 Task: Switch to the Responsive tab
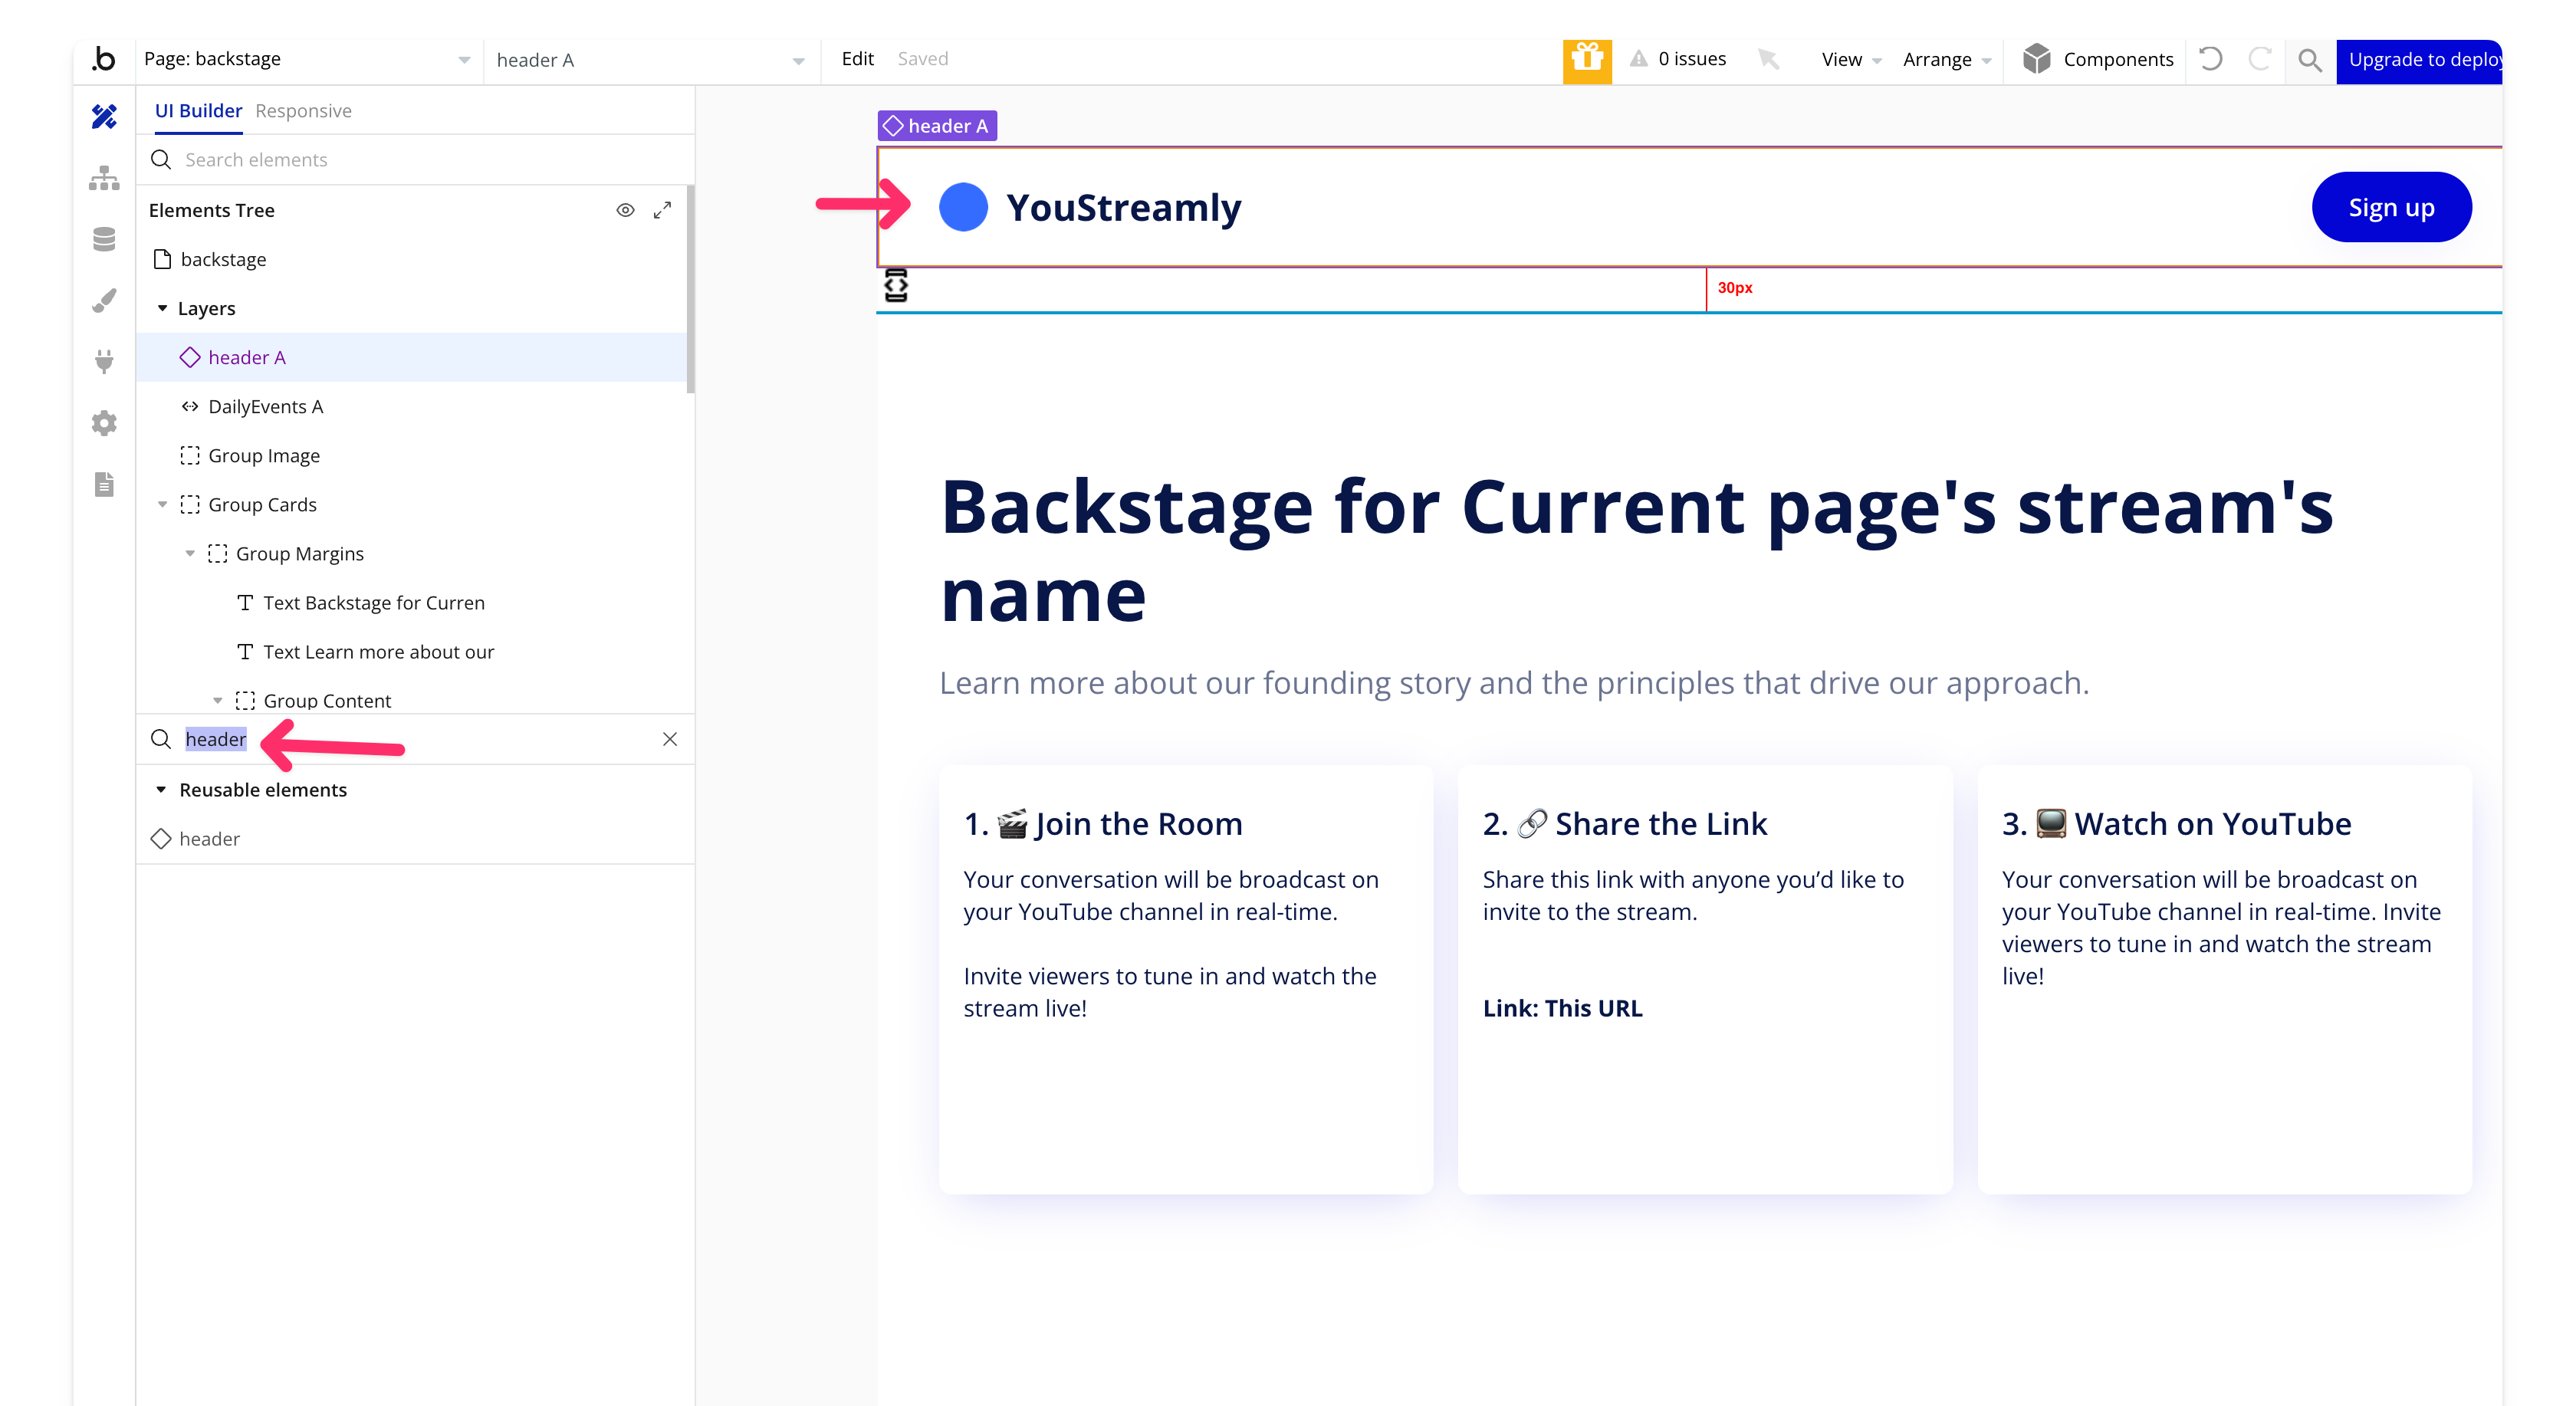coord(303,111)
